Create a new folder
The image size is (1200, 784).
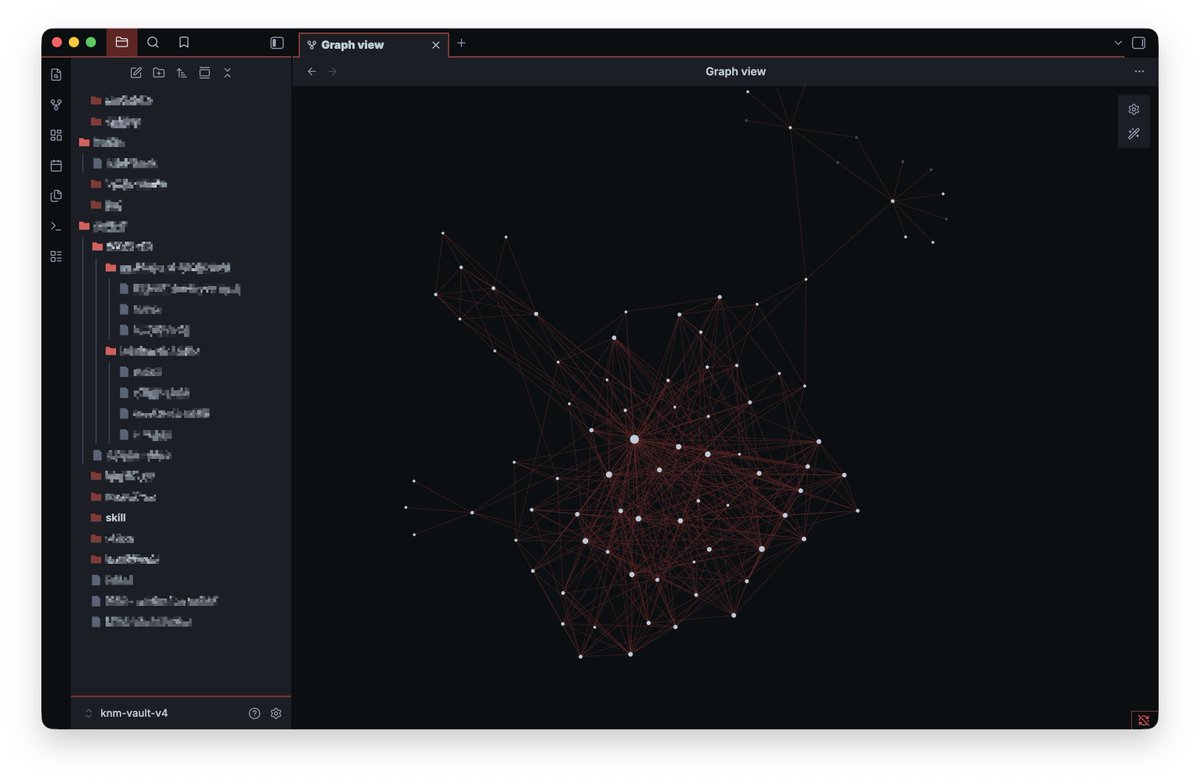pos(159,72)
